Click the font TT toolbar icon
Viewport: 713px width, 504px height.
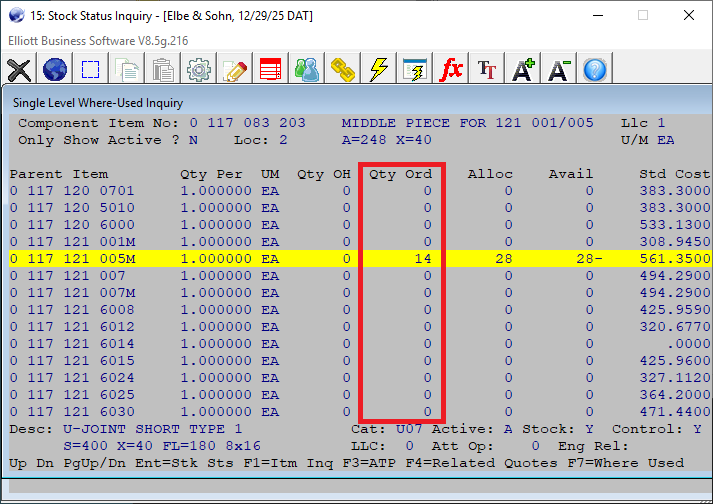click(x=487, y=70)
